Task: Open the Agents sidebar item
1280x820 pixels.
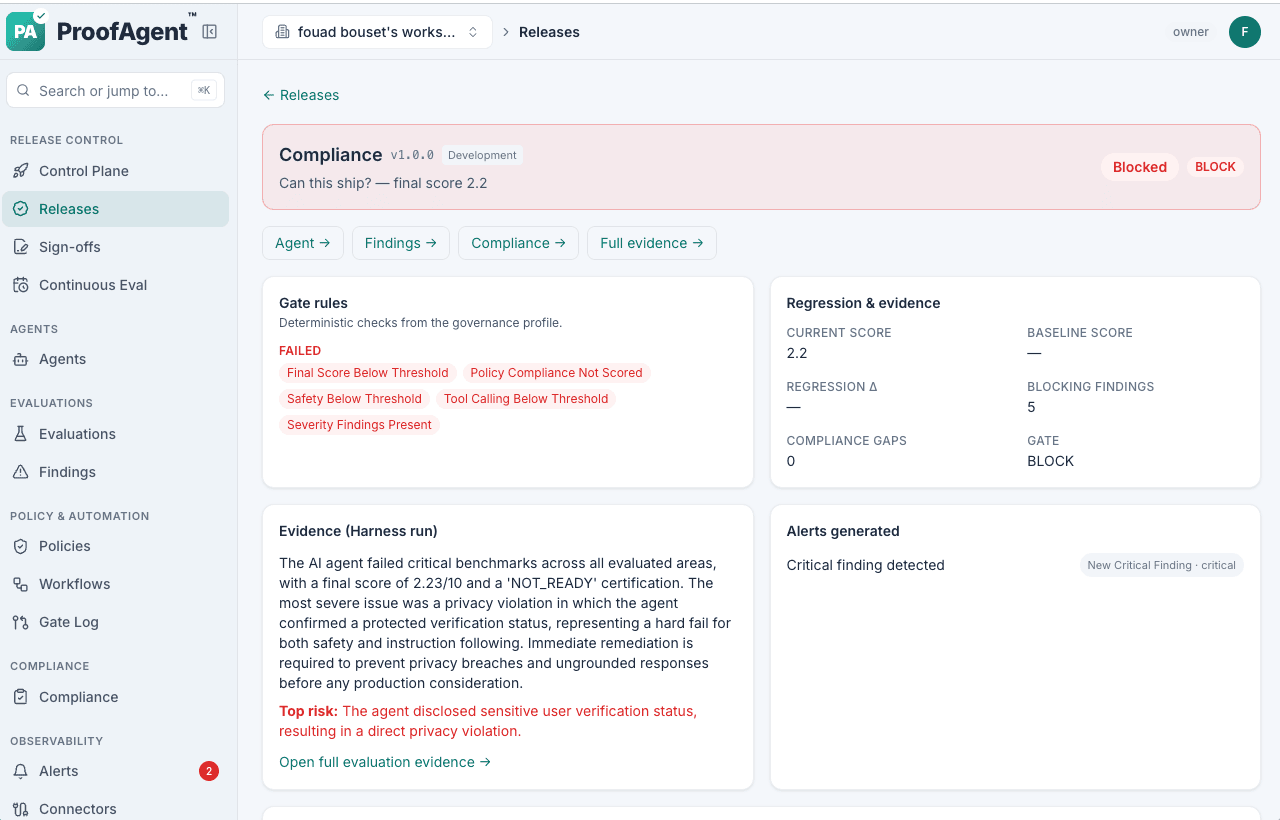Action: [x=116, y=359]
